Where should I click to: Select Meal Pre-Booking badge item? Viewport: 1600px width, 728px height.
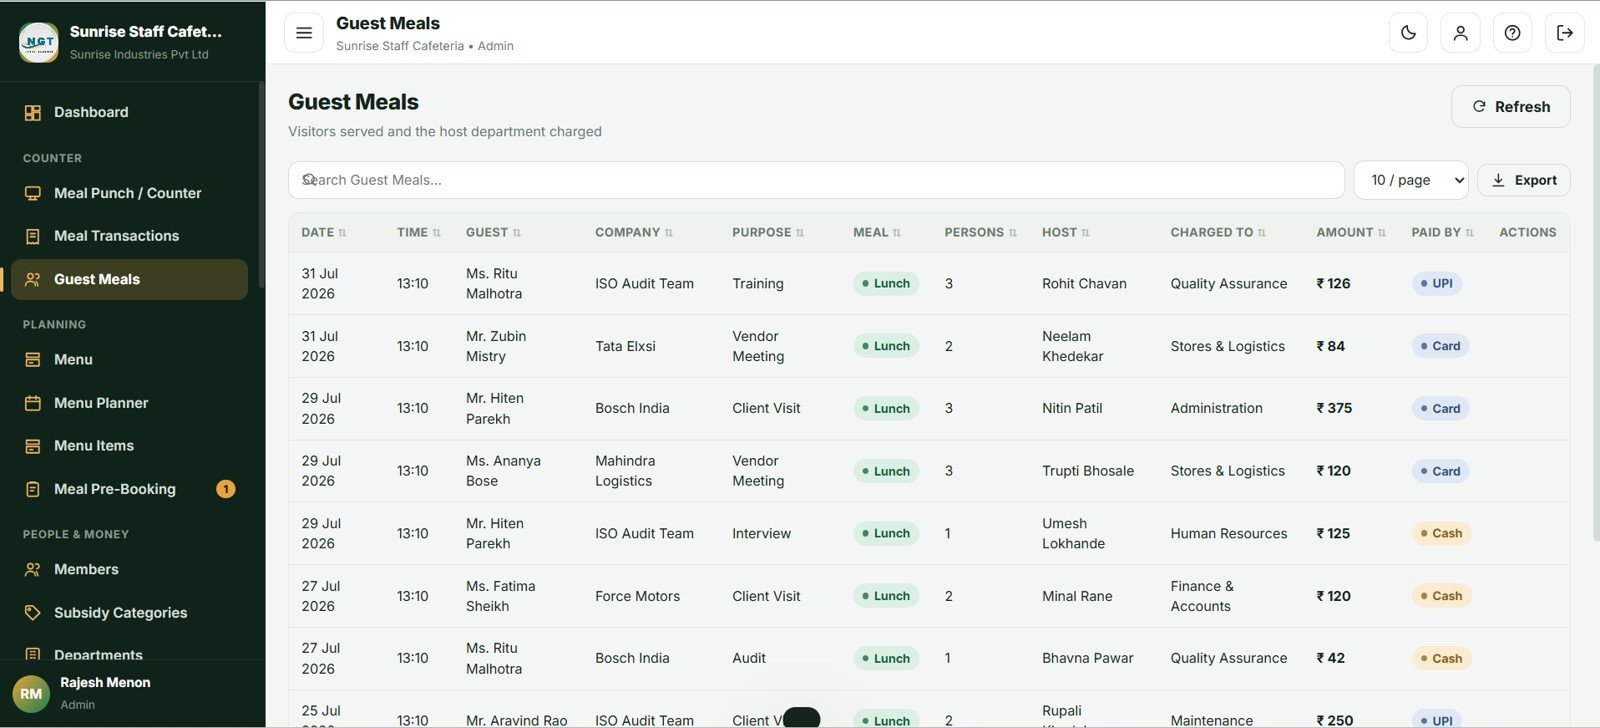pos(130,489)
